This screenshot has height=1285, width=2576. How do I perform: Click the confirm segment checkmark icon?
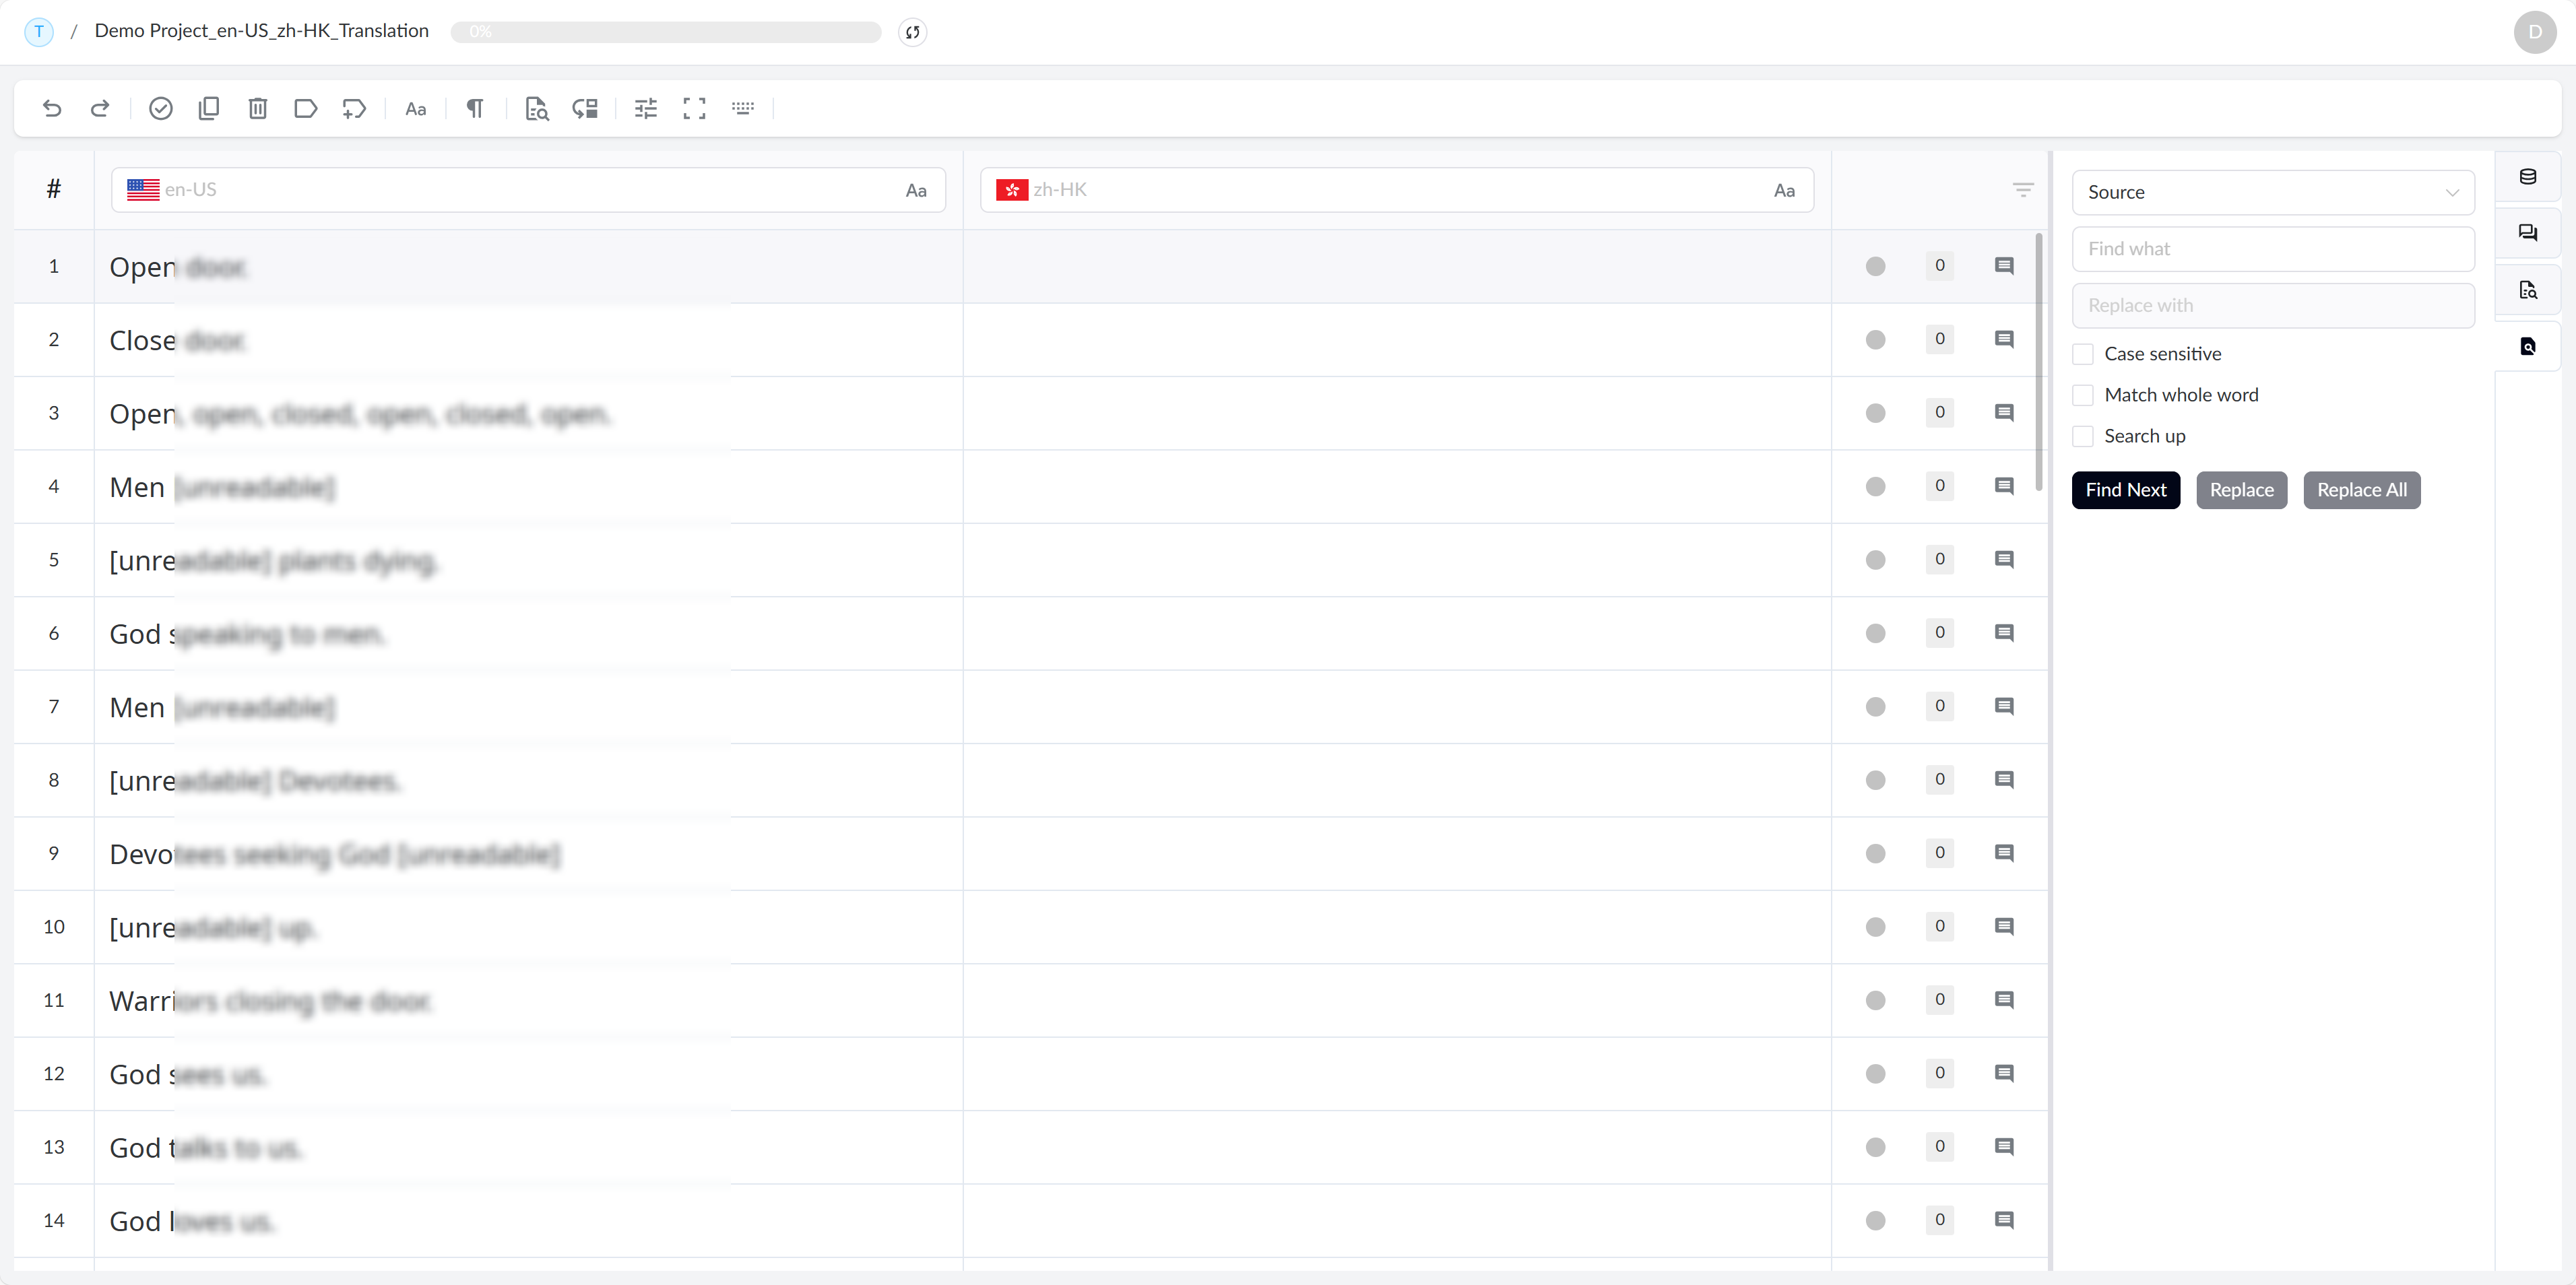pyautogui.click(x=160, y=108)
